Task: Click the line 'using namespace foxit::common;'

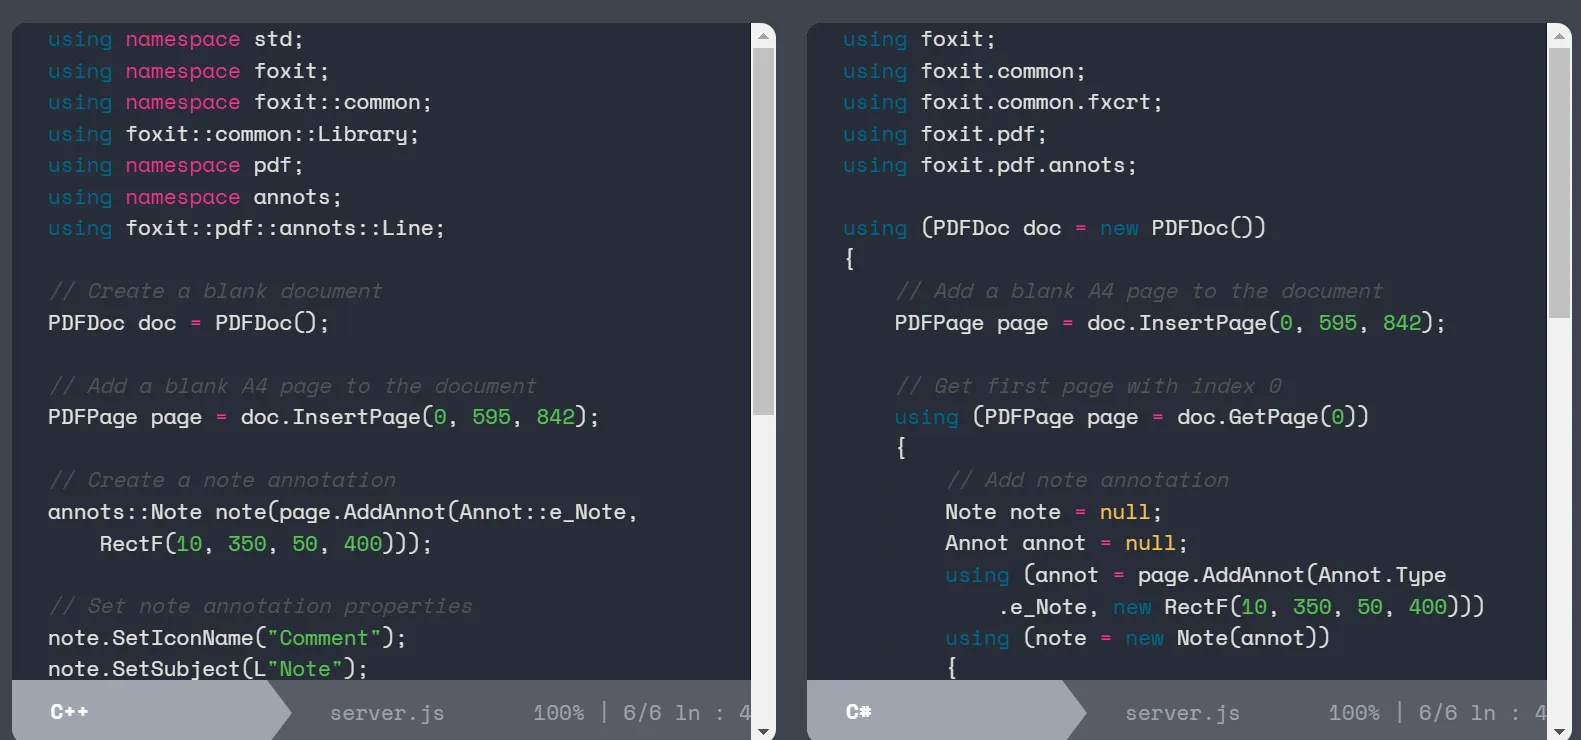Action: (240, 103)
